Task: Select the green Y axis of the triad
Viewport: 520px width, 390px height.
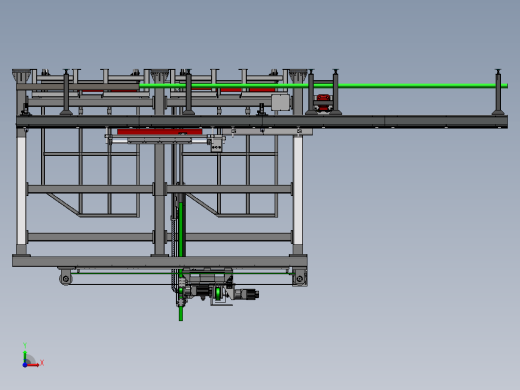Action: 25,356
